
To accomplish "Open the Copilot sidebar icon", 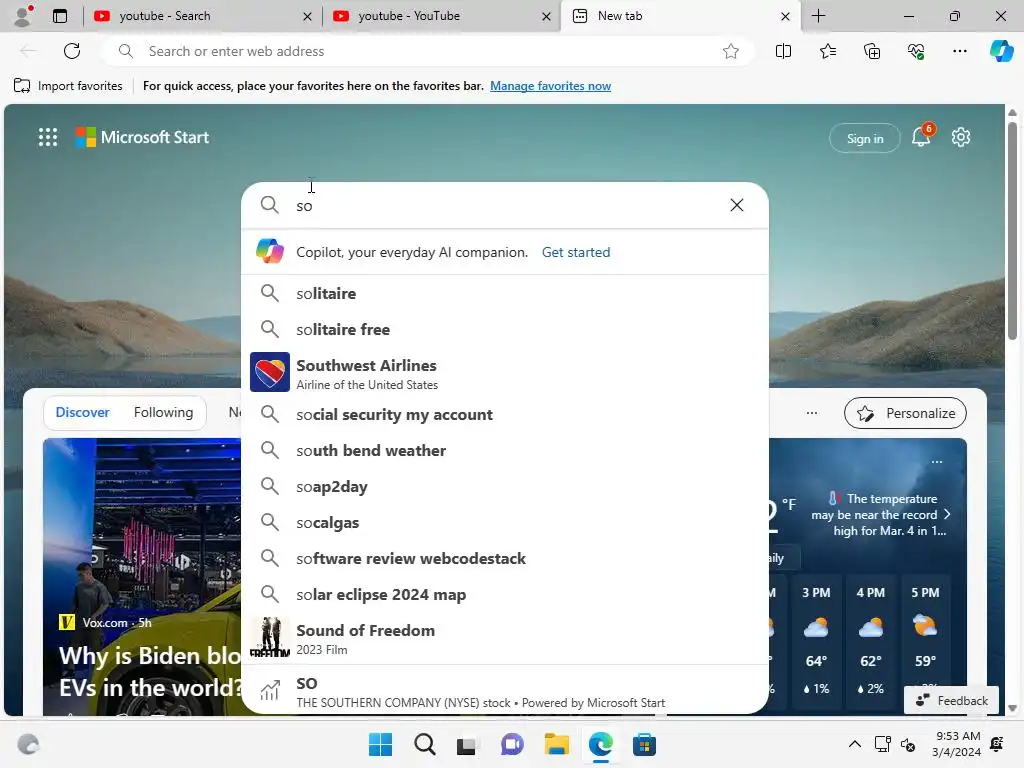I will click(x=1002, y=51).
